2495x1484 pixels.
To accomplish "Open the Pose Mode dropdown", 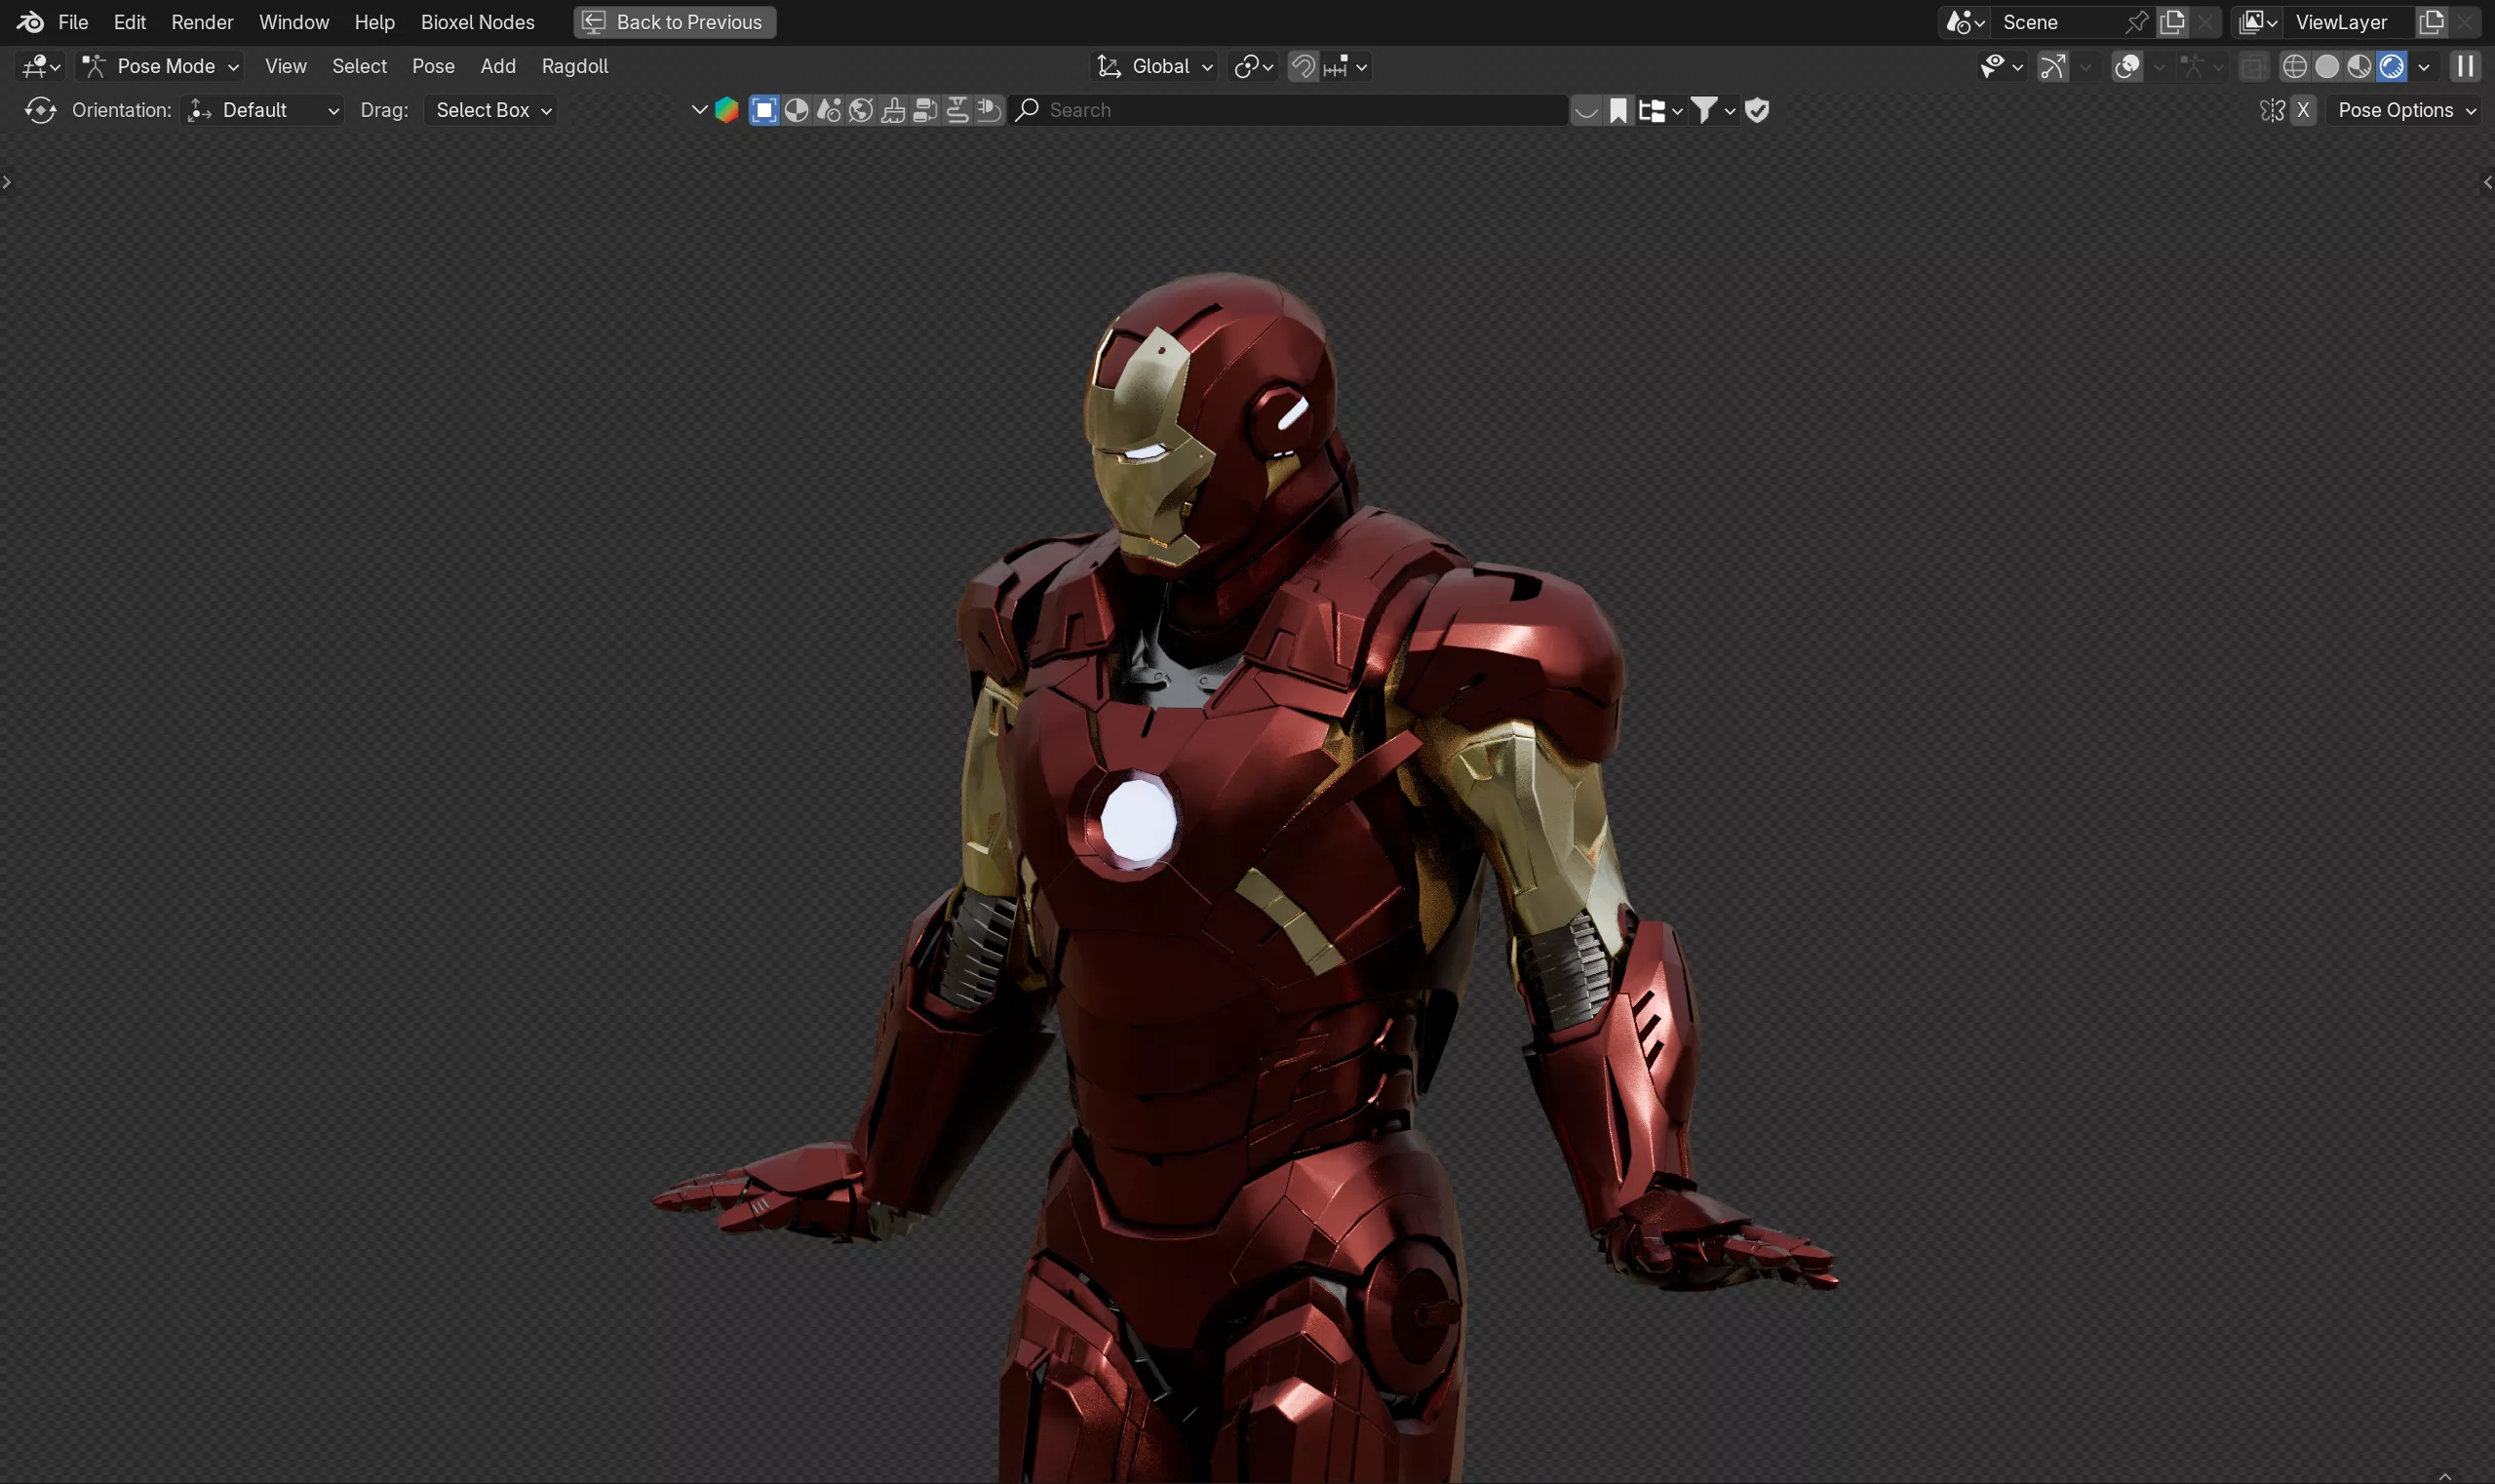I will click(x=160, y=66).
